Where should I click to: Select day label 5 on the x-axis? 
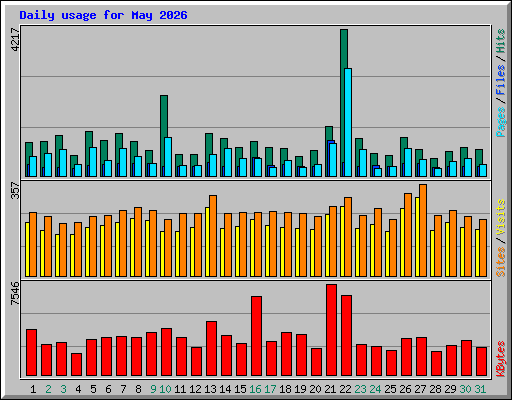coord(93,389)
